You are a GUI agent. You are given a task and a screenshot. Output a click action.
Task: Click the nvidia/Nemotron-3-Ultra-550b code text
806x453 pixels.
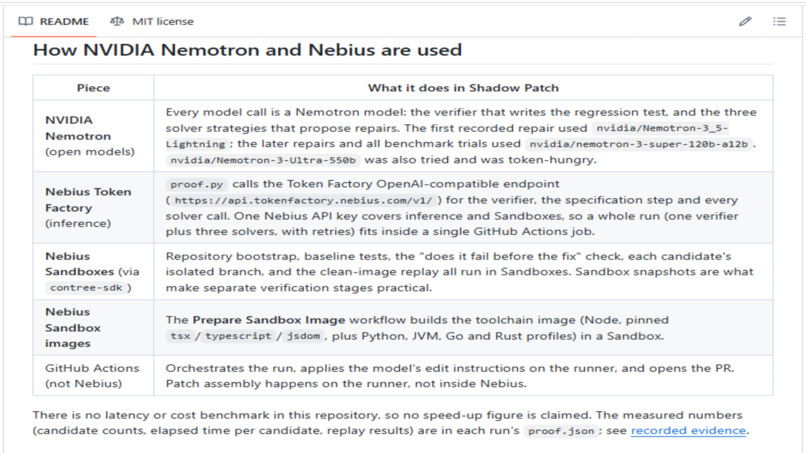tap(263, 160)
